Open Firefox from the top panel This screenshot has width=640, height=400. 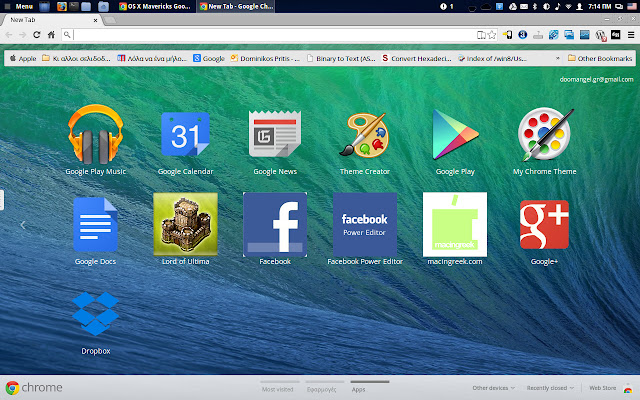62,6
